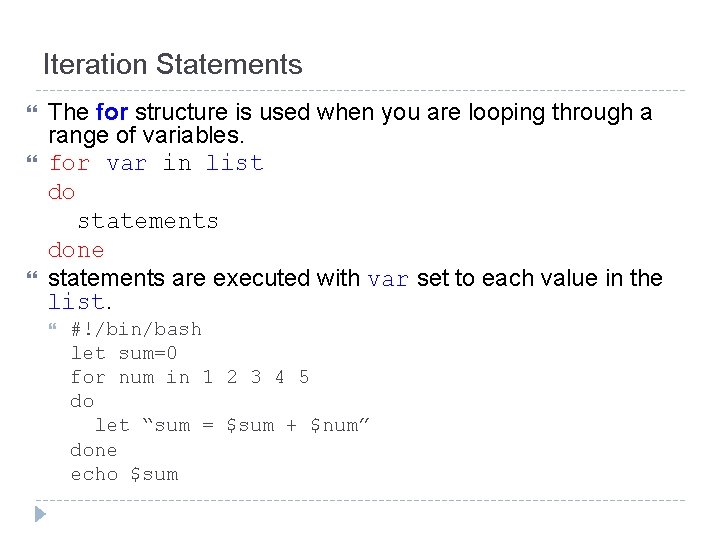
Task: Click the red 'do' keyword in syntax
Action: (62, 192)
